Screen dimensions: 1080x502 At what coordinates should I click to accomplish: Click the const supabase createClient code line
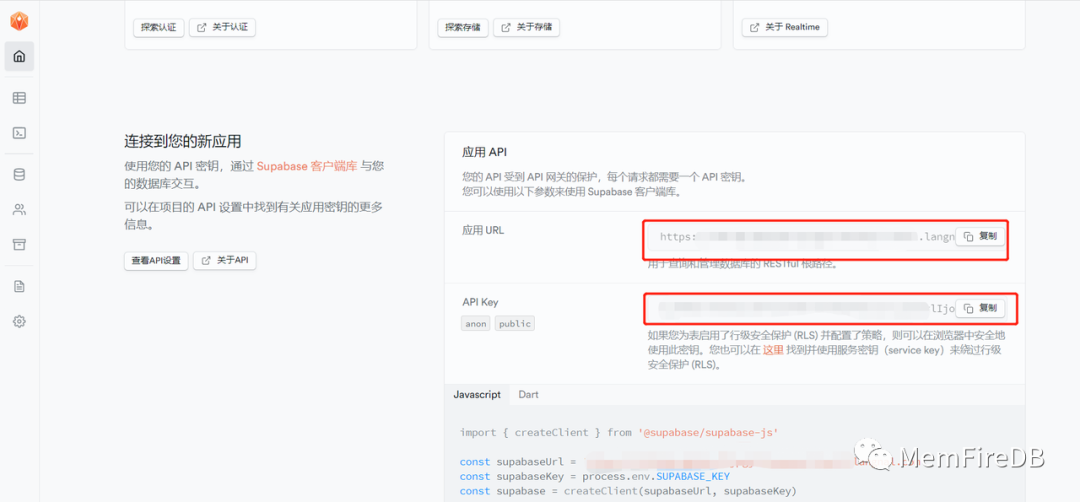627,491
